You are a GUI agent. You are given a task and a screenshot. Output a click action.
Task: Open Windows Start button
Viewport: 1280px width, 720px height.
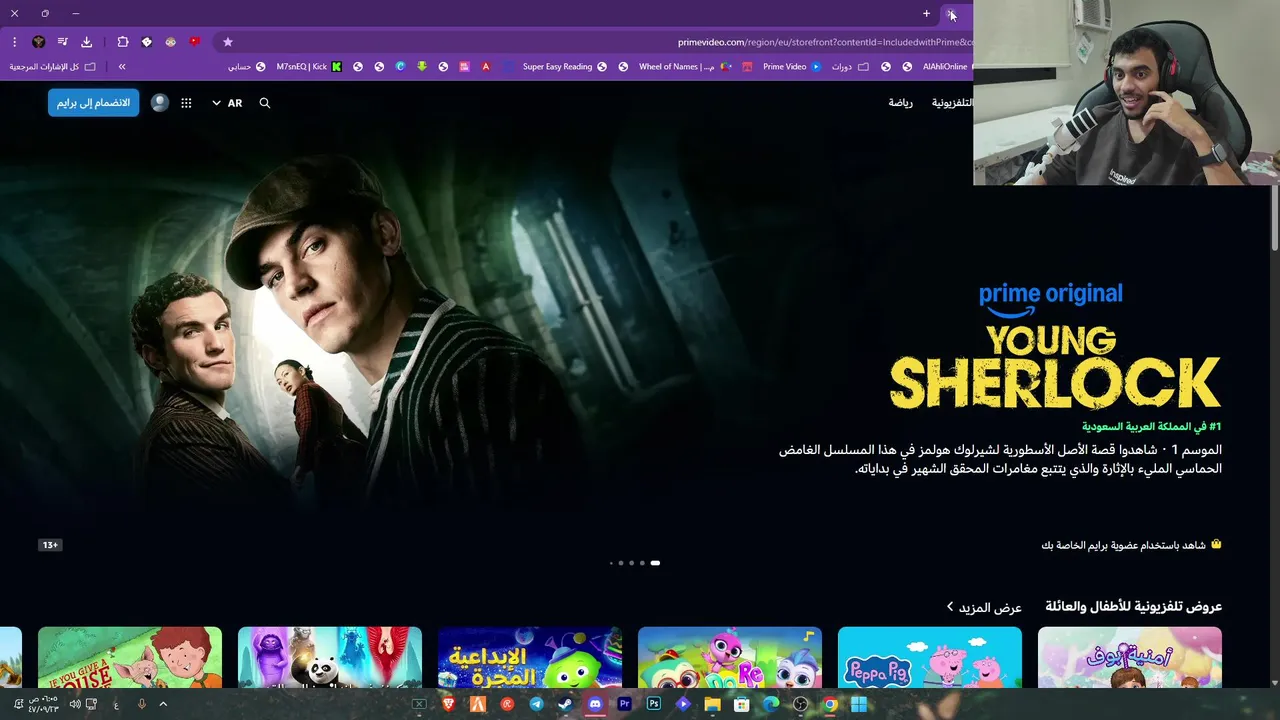point(858,704)
